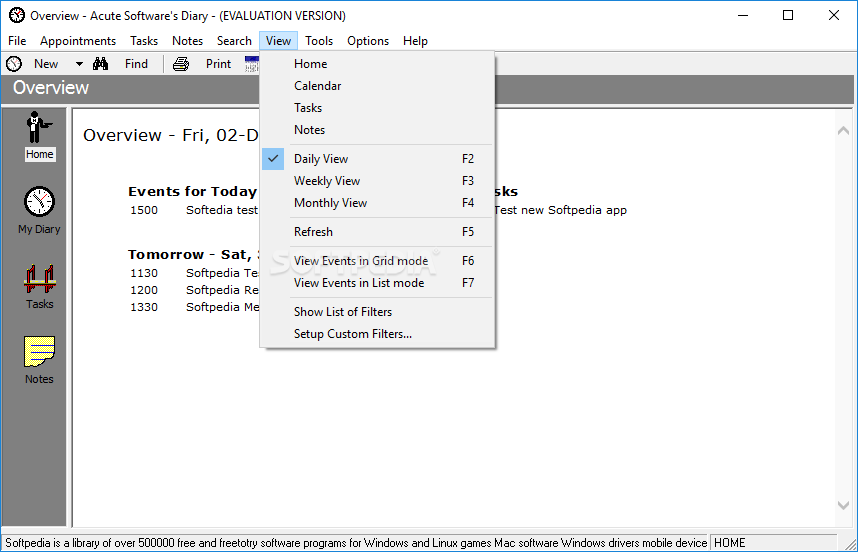Open the Help menu
Viewport: 858px width, 552px height.
[x=415, y=41]
